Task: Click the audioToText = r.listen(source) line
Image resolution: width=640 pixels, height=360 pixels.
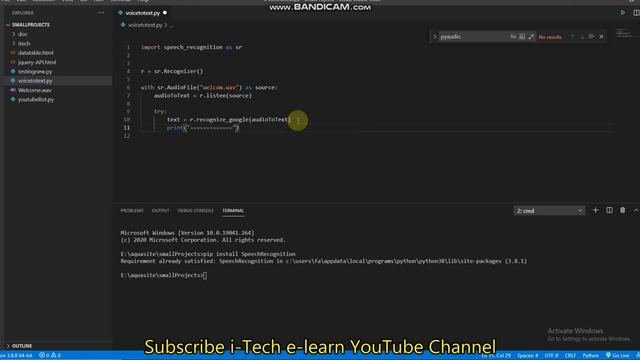Action: (203, 96)
